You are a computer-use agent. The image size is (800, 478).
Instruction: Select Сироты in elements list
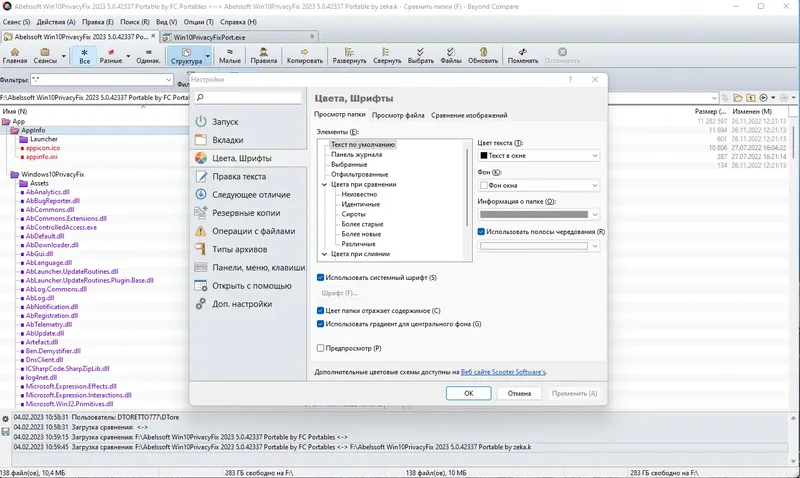[x=354, y=214]
